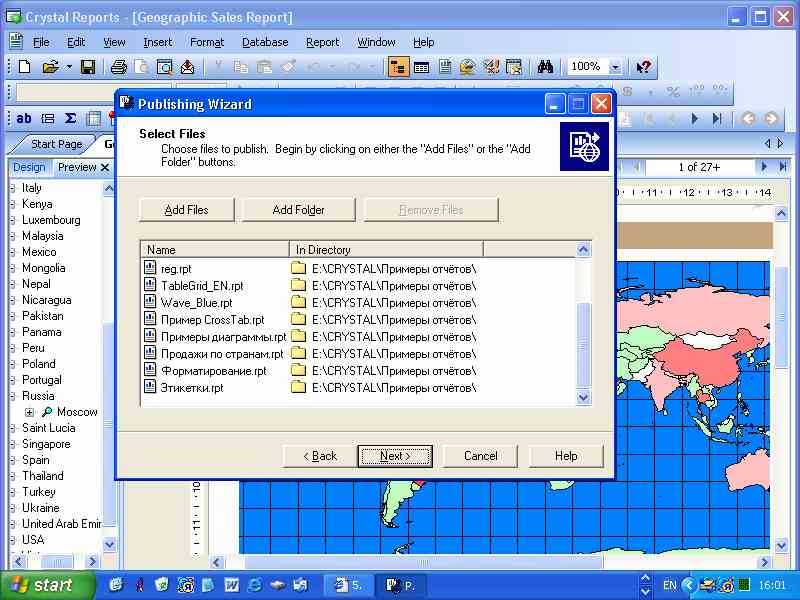Cancel the Publishing Wizard
This screenshot has height=600, width=800.
481,456
